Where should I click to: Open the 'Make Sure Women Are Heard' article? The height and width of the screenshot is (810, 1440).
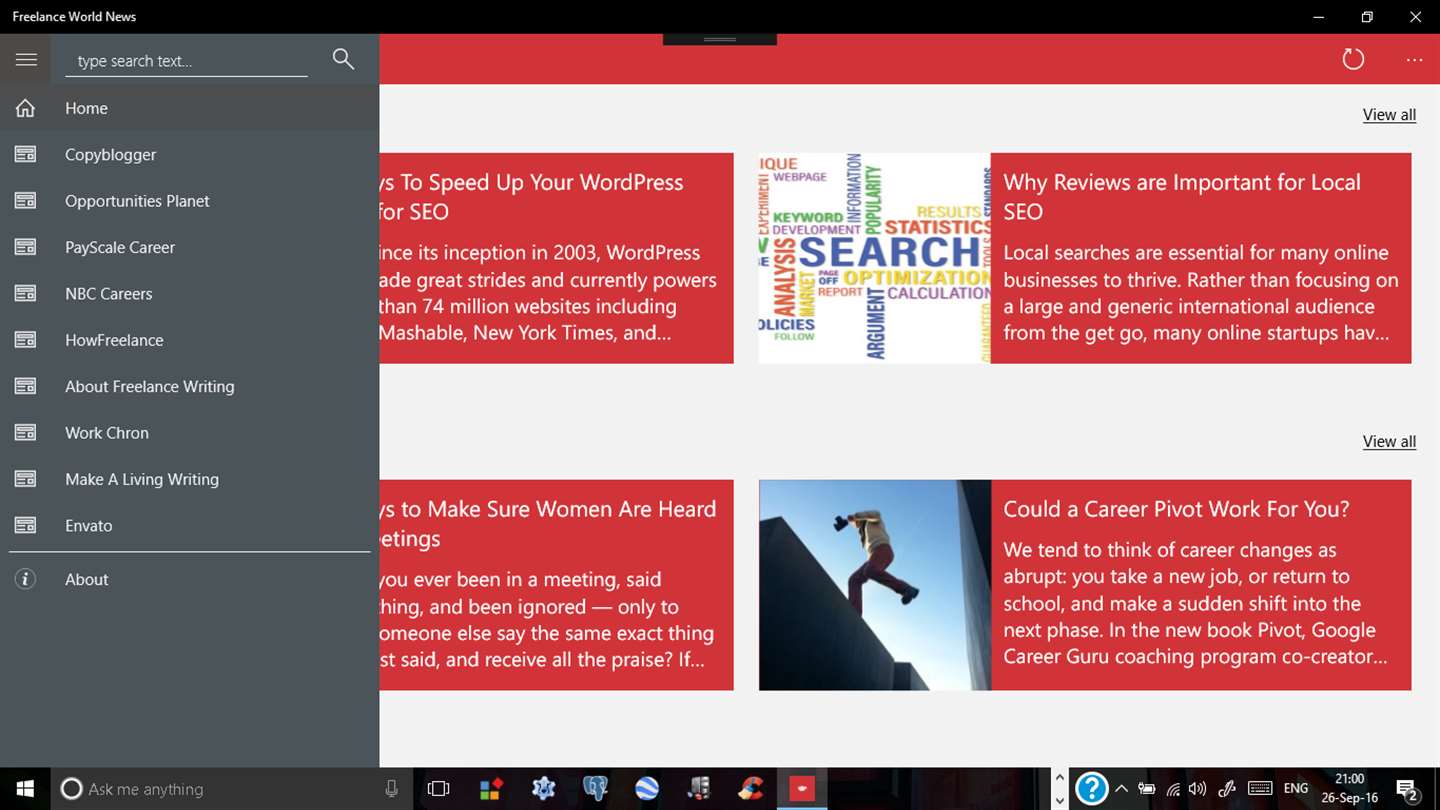556,585
